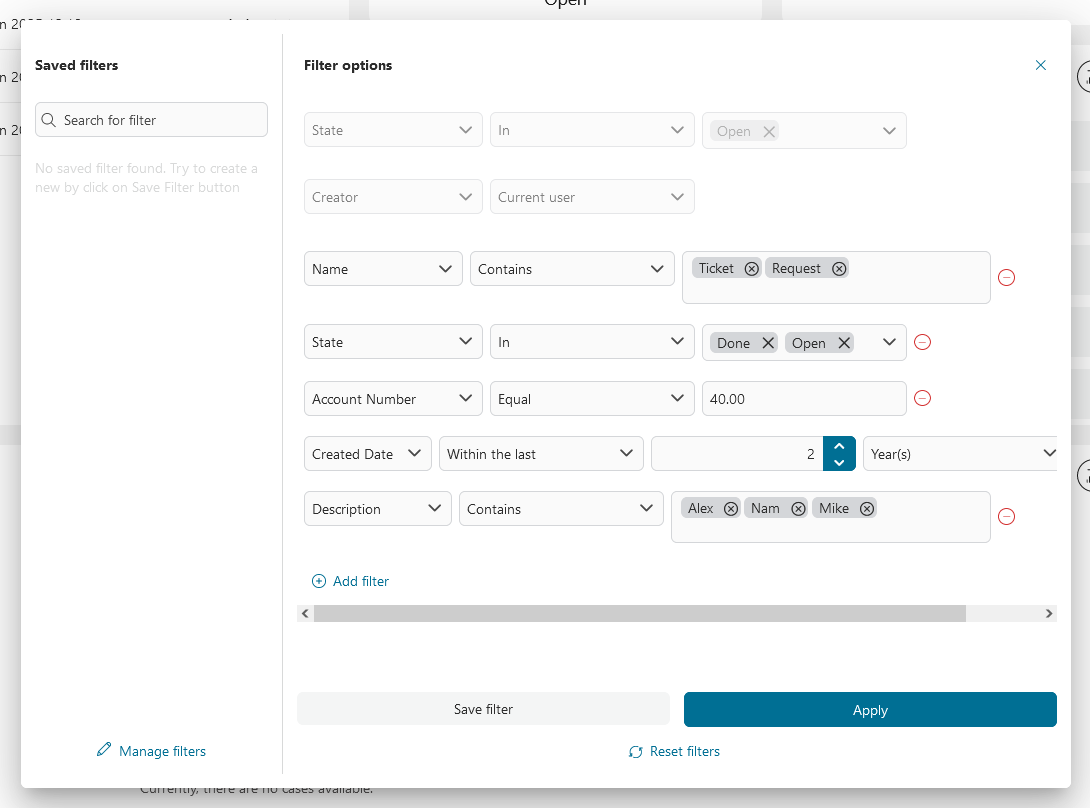Image resolution: width=1090 pixels, height=808 pixels.
Task: Click the Apply button
Action: pos(870,710)
